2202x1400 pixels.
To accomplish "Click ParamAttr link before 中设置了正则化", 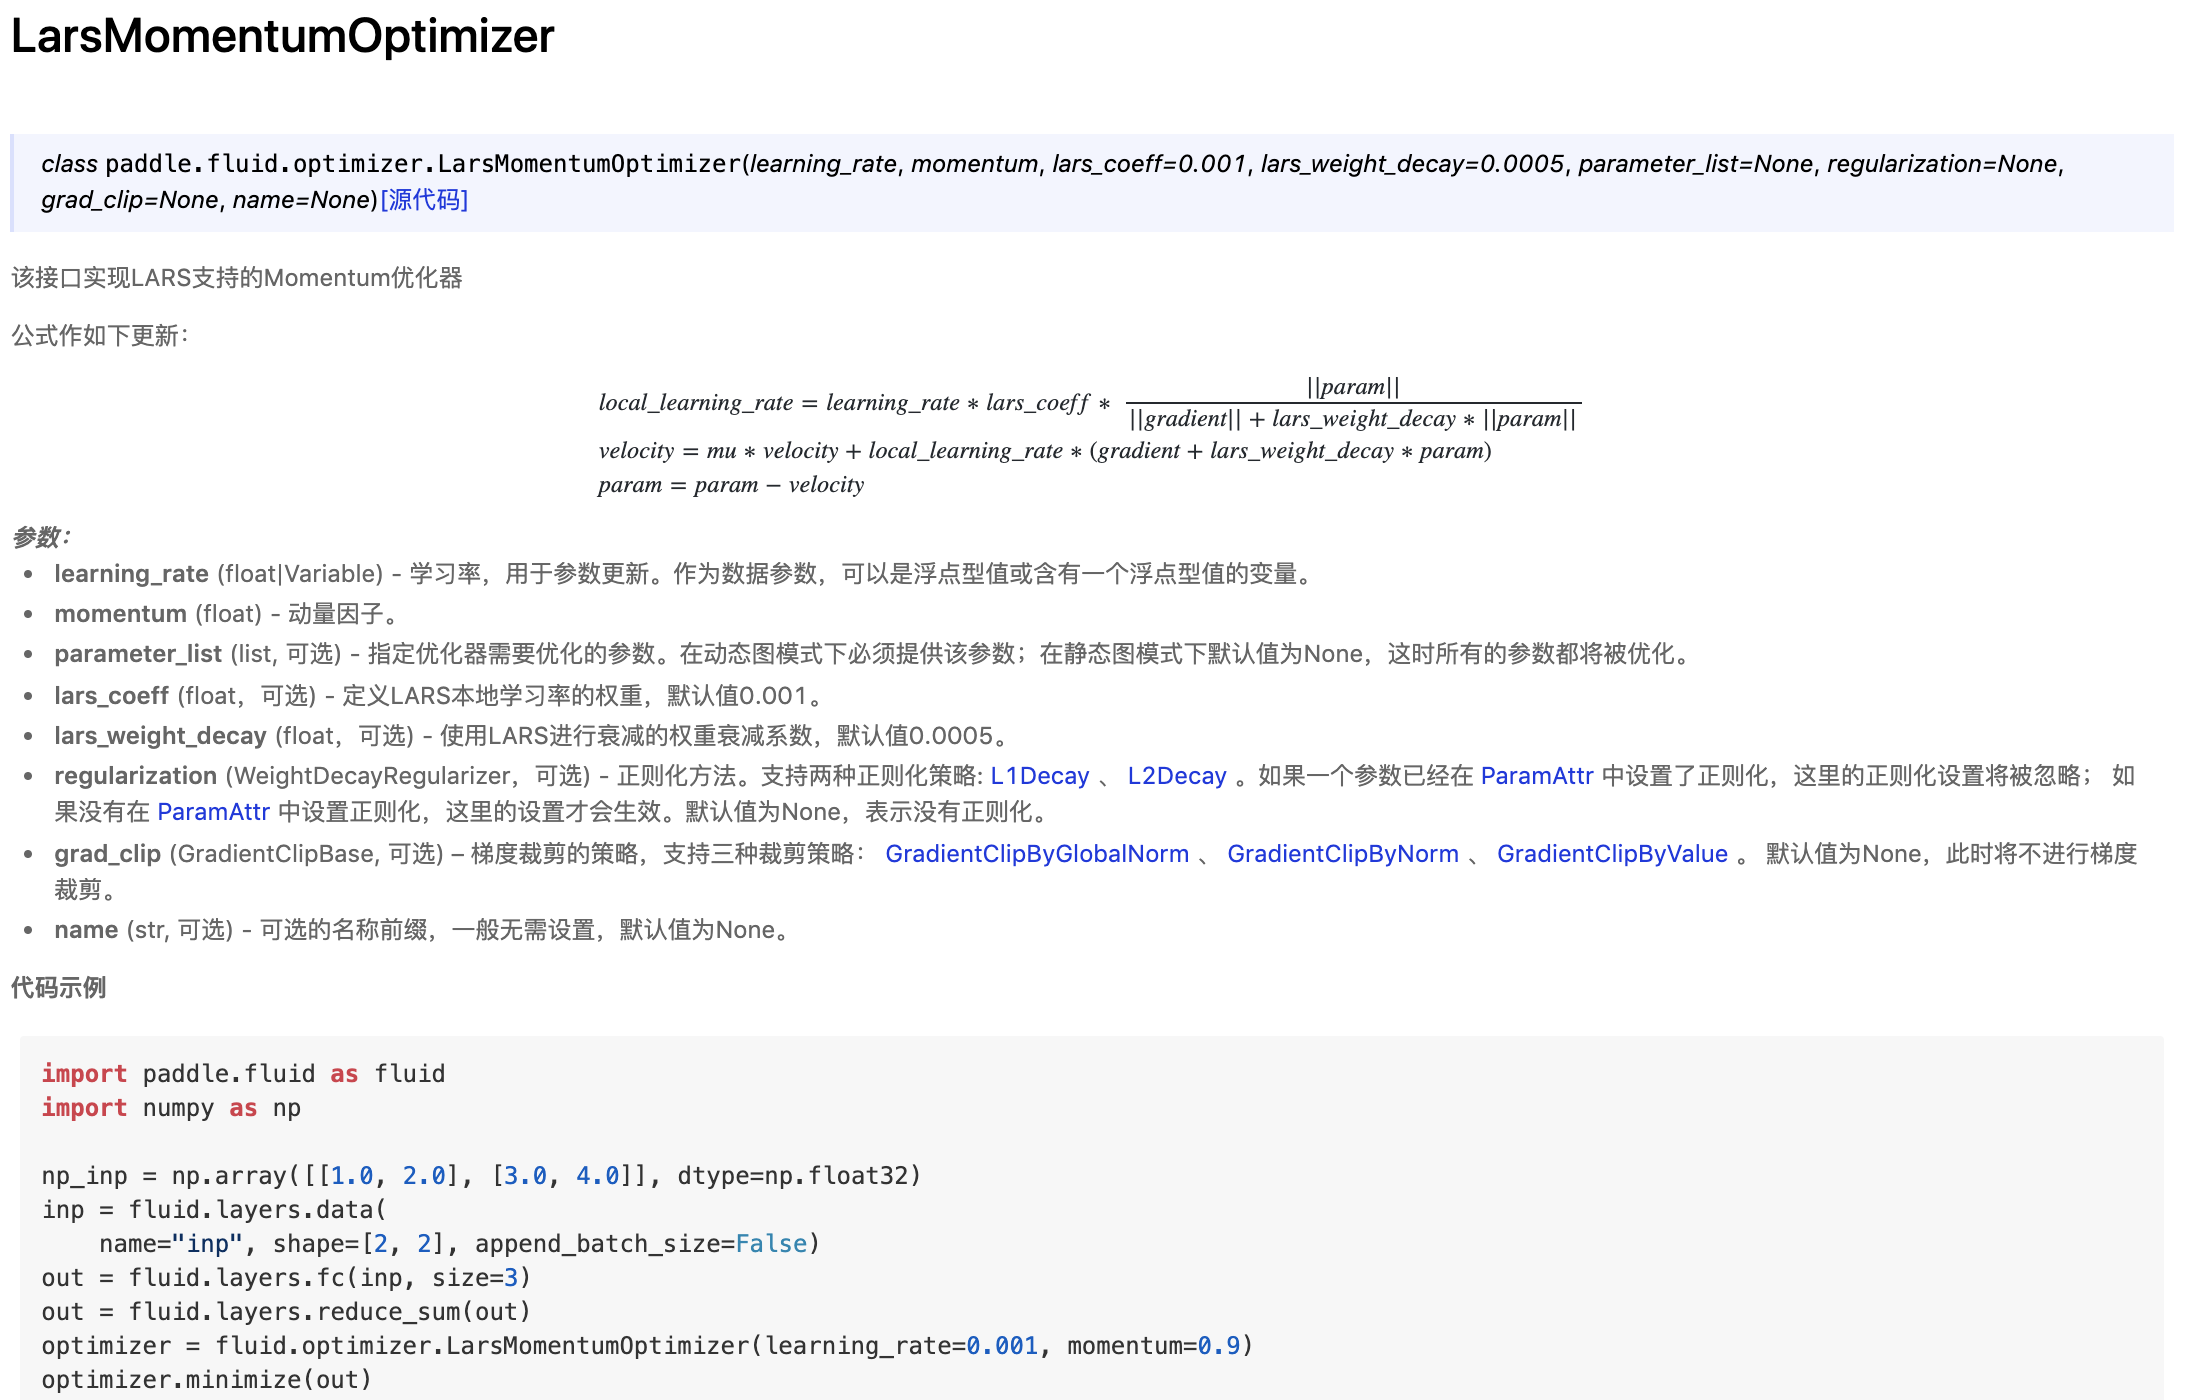I will pyautogui.click(x=1536, y=776).
